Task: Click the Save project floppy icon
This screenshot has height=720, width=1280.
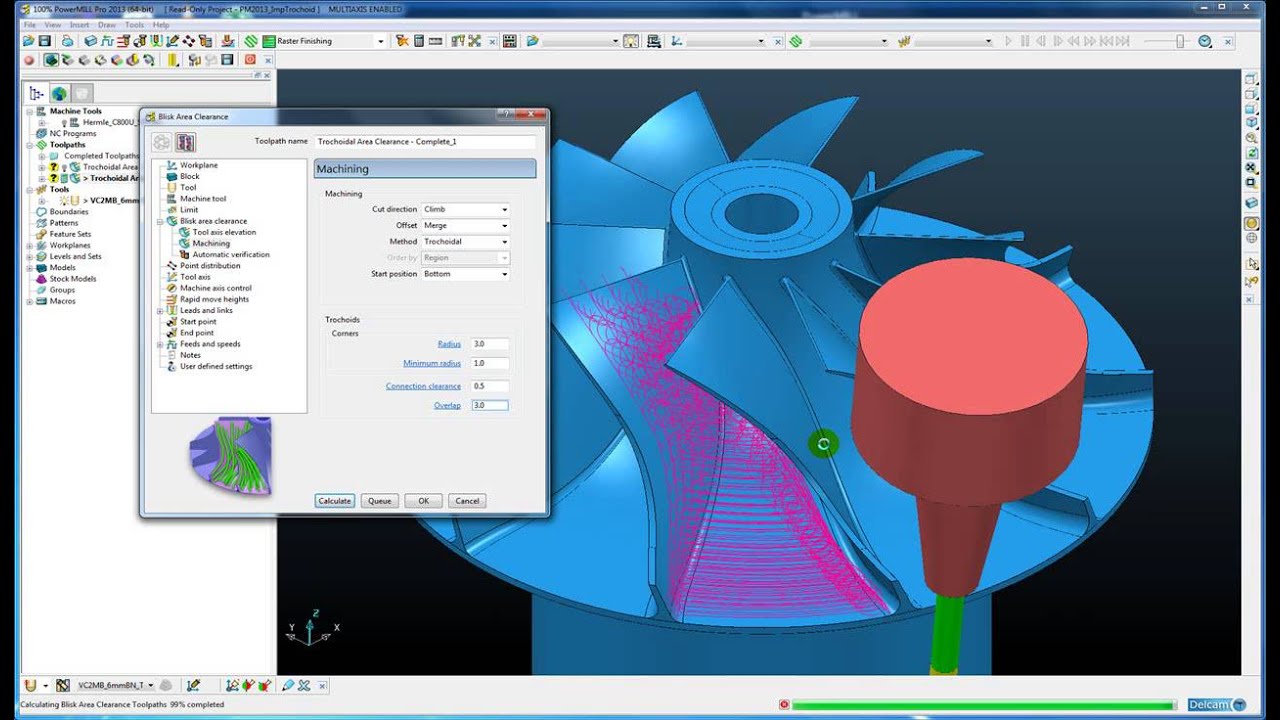Action: click(x=43, y=41)
